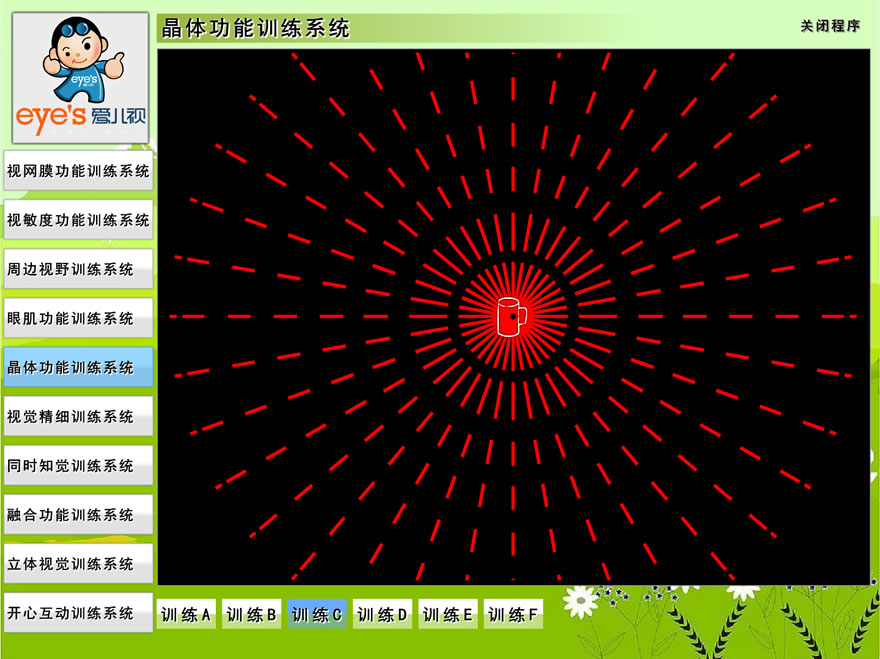Select 眼肌功能训练系统 from the sidebar
Image resolution: width=880 pixels, height=659 pixels.
pyautogui.click(x=78, y=318)
